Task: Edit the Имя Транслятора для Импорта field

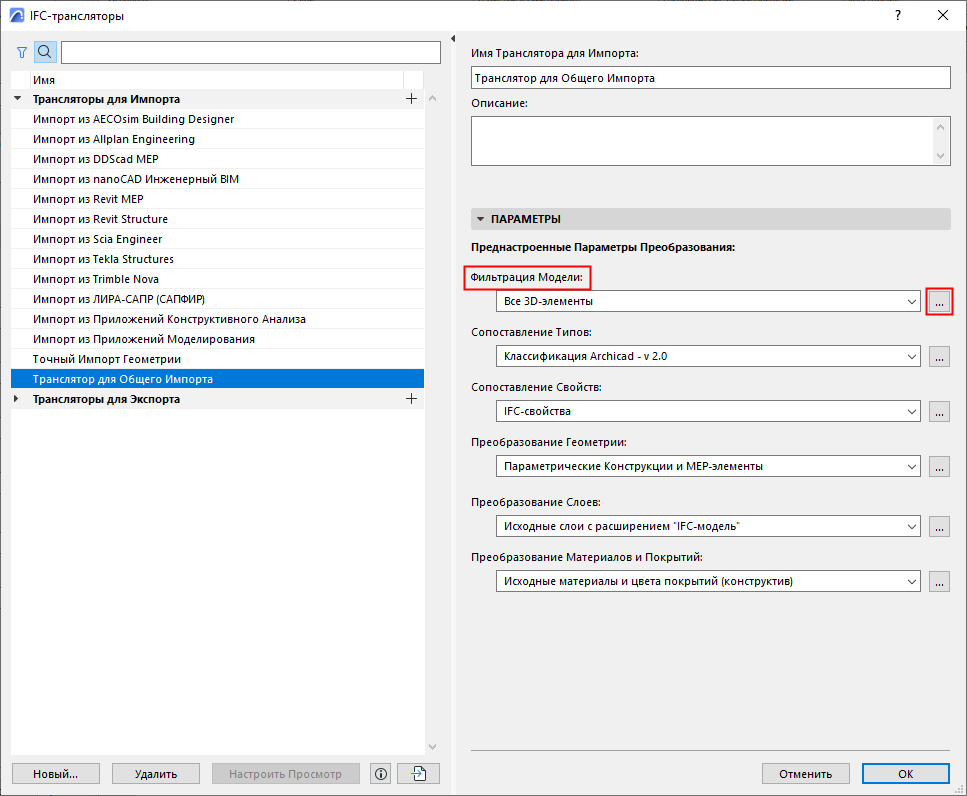Action: pos(710,78)
